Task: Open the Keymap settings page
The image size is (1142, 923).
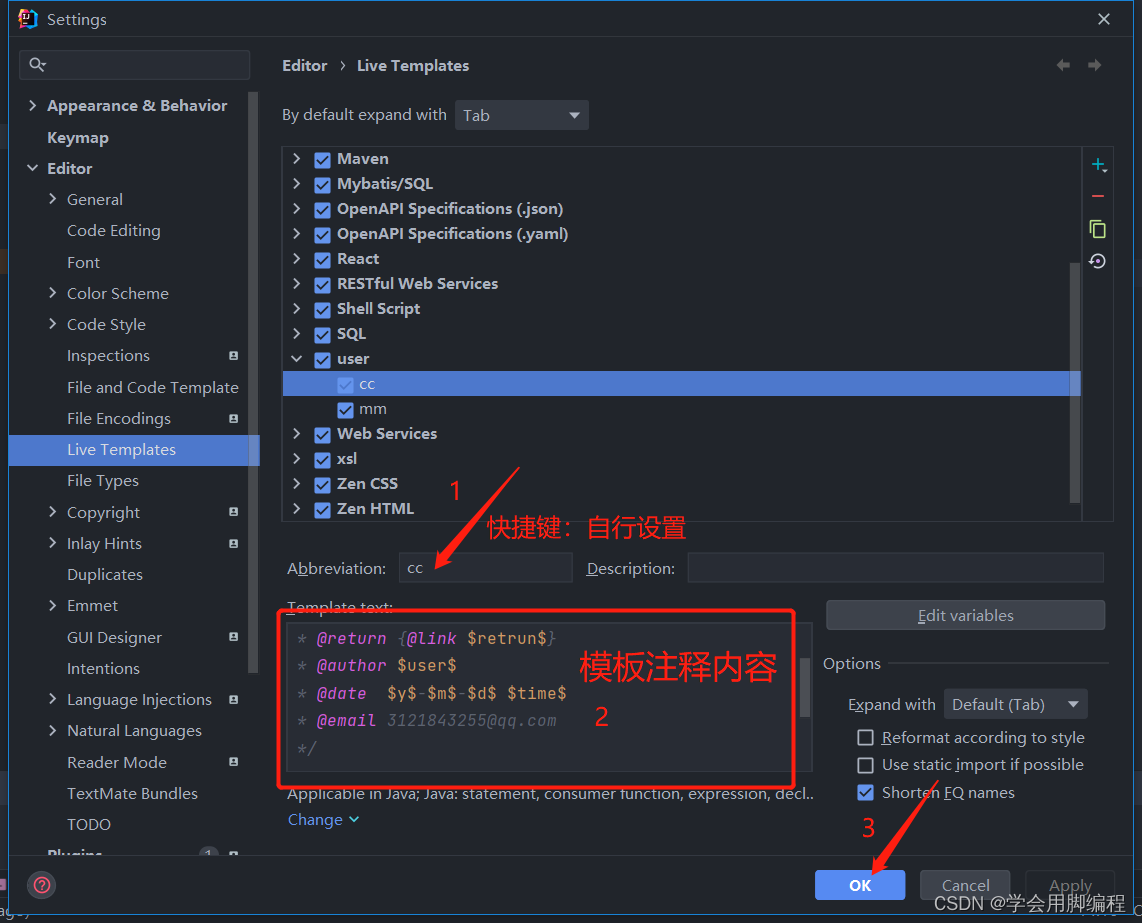Action: coord(78,138)
